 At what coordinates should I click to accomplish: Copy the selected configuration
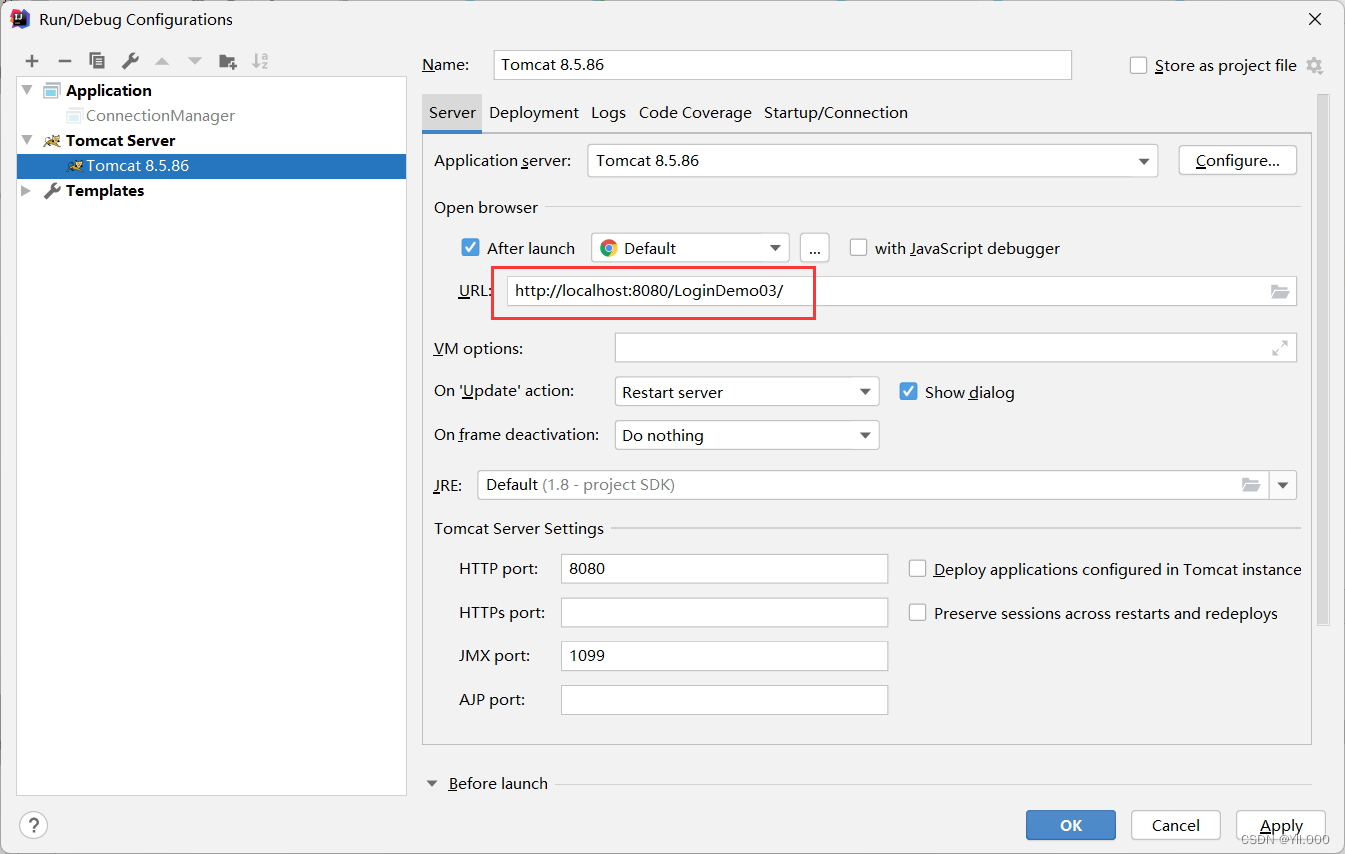(x=97, y=61)
